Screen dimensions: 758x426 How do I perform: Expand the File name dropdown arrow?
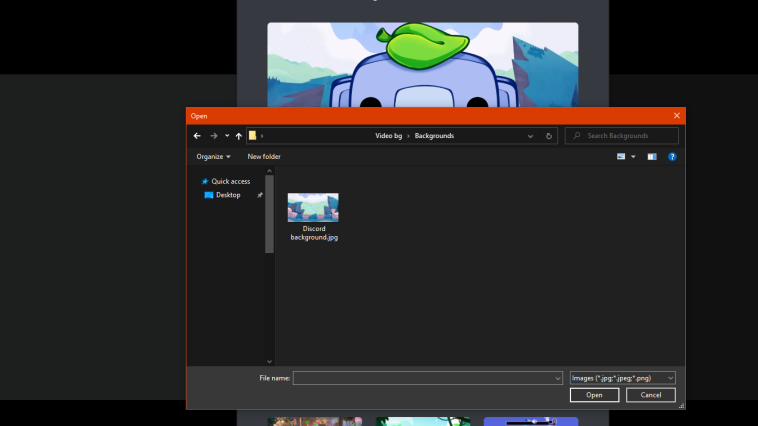click(558, 378)
